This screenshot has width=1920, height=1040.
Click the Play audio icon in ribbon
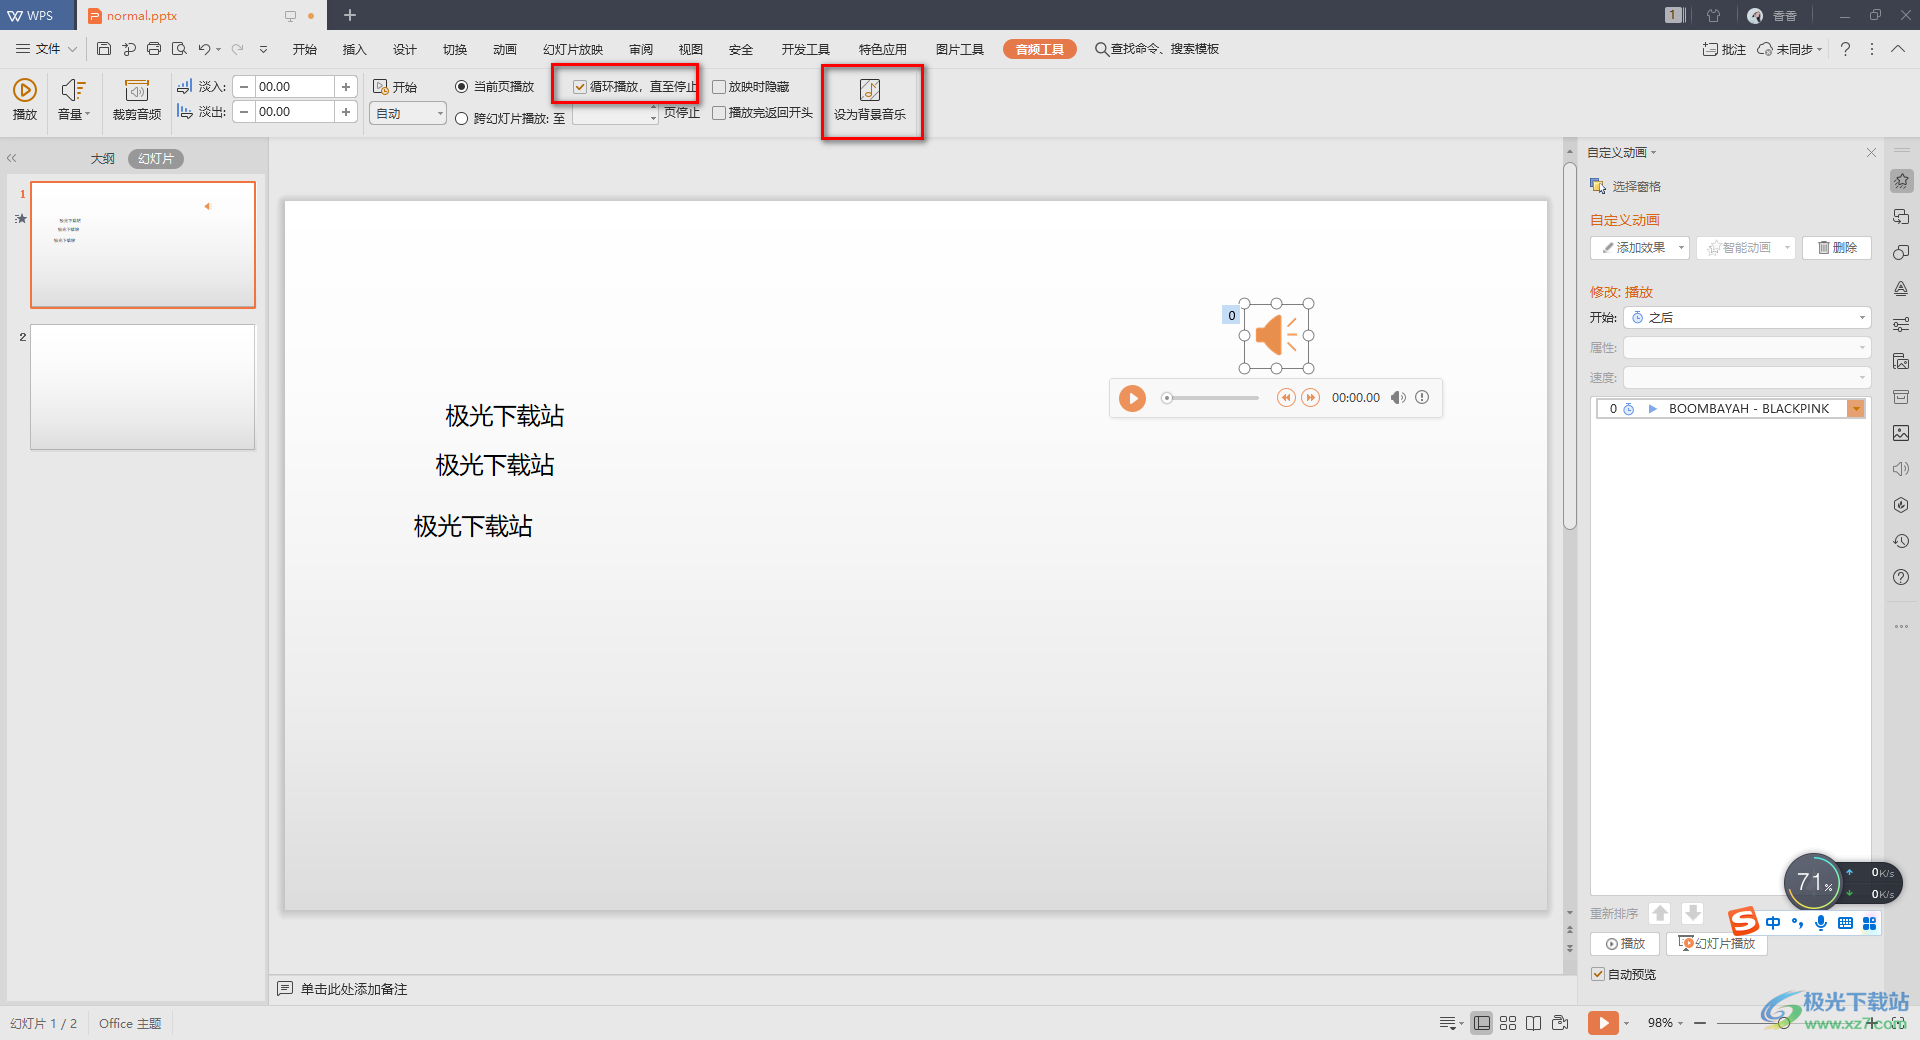coord(25,91)
